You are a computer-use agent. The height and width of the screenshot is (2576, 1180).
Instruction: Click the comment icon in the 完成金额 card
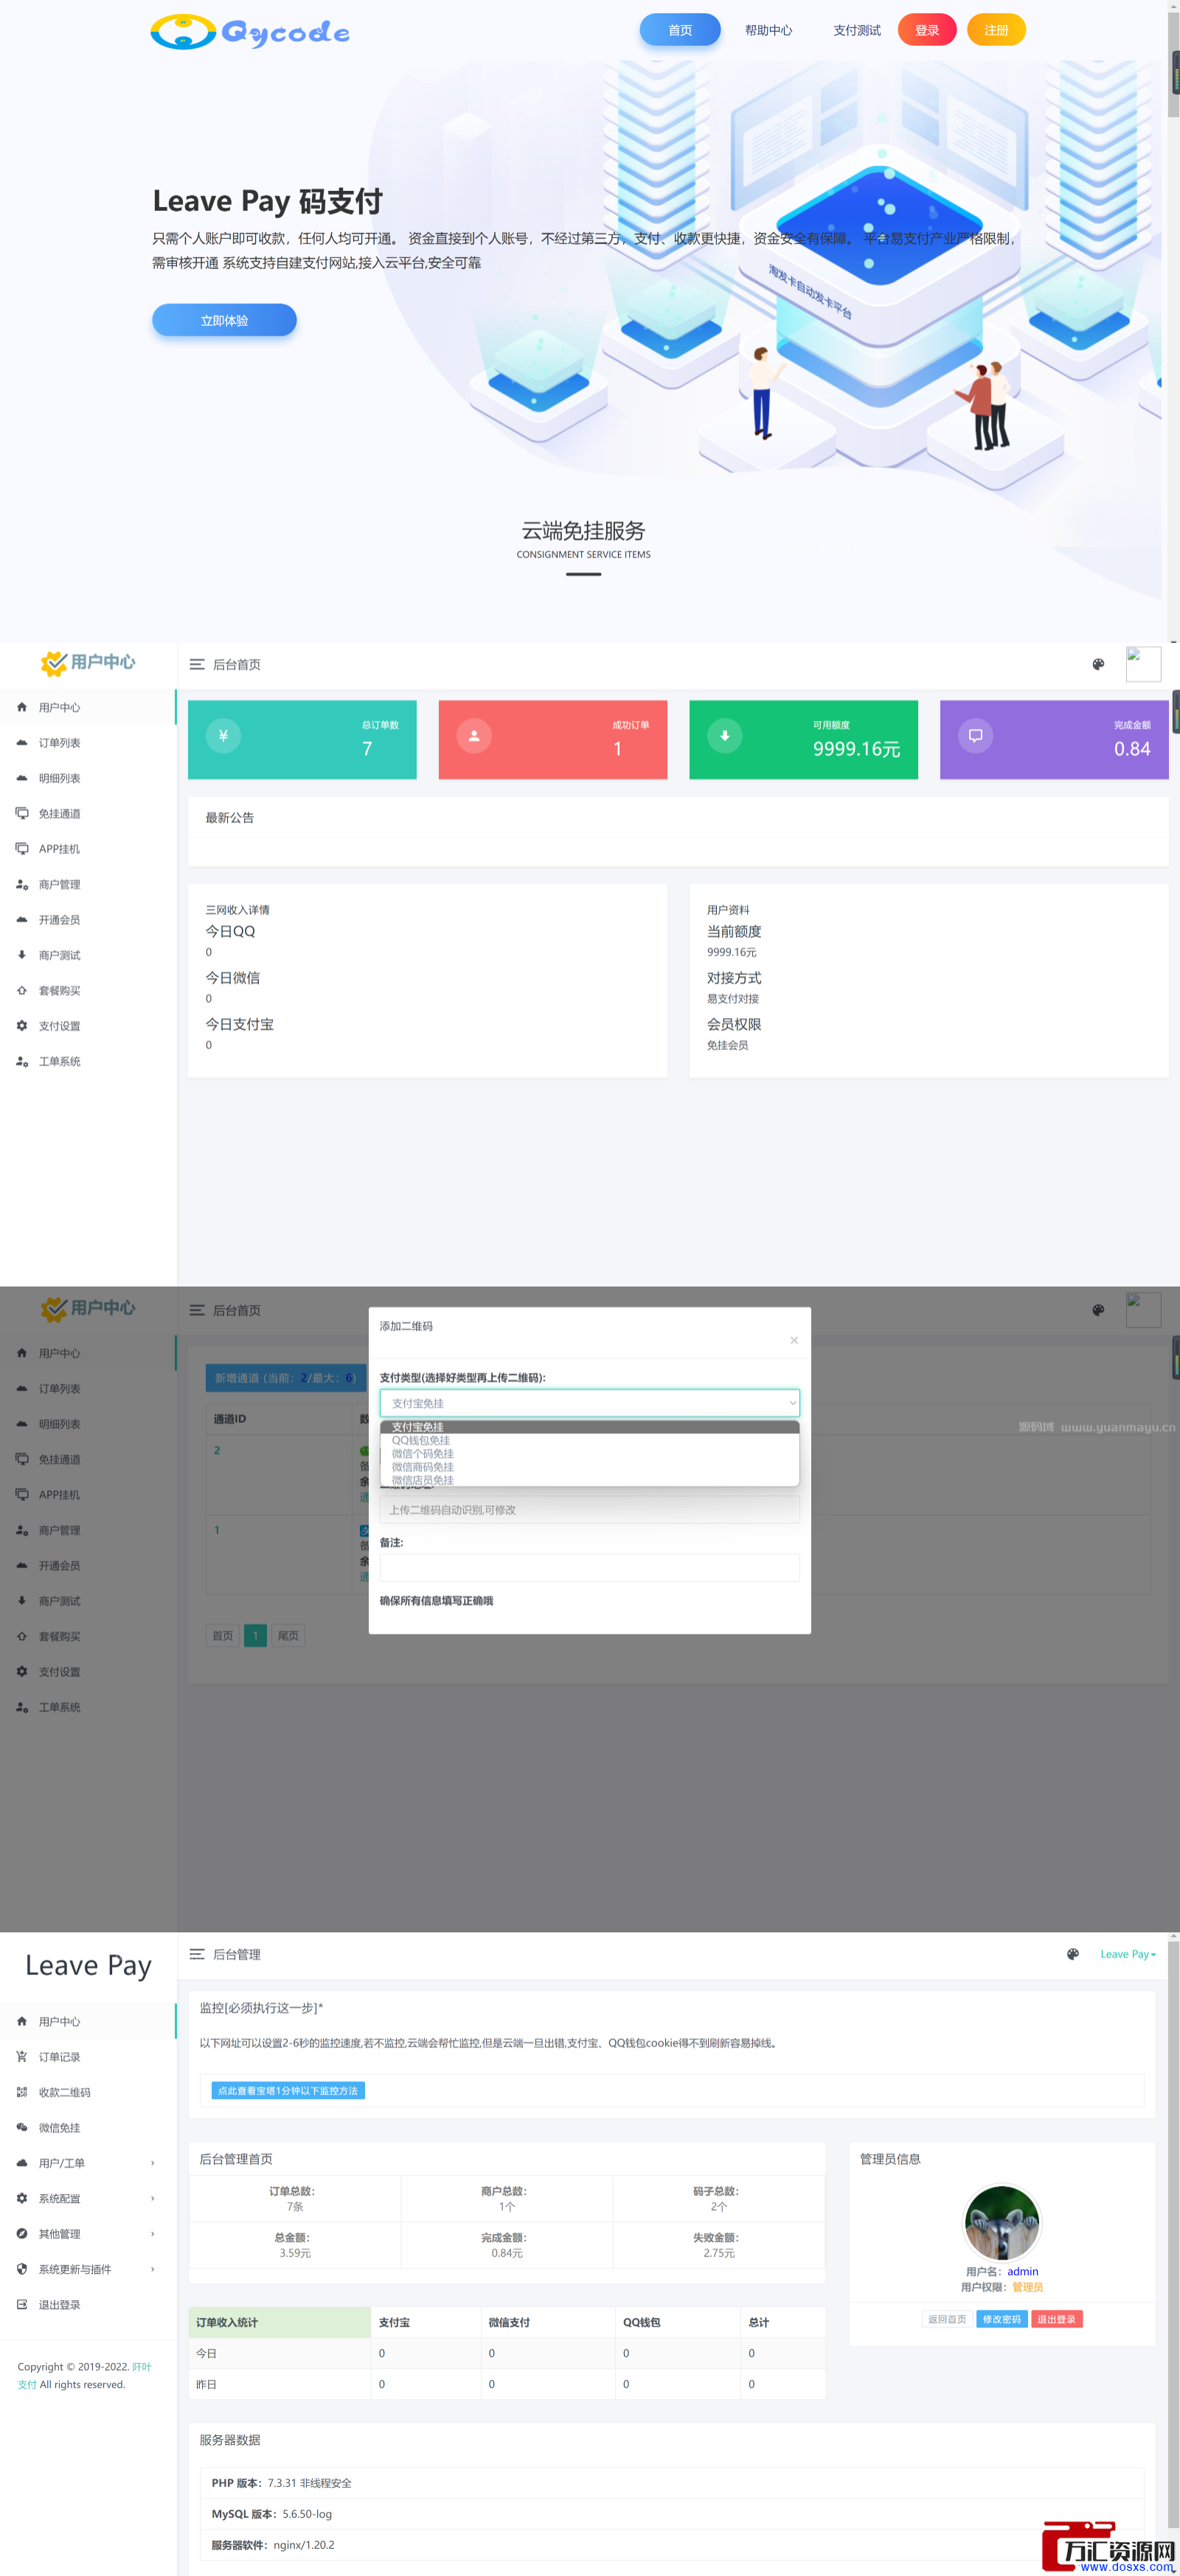pyautogui.click(x=976, y=735)
